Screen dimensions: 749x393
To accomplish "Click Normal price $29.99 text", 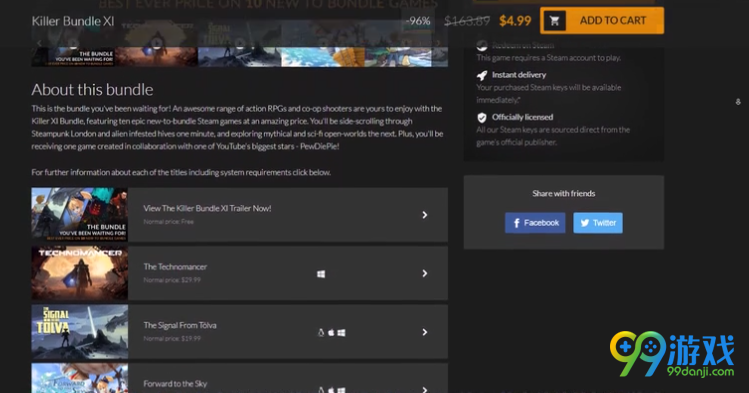I will (x=172, y=280).
